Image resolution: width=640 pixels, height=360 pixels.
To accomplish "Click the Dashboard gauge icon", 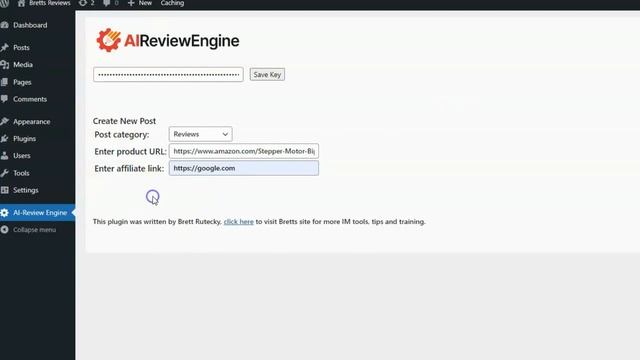I will point(4,25).
